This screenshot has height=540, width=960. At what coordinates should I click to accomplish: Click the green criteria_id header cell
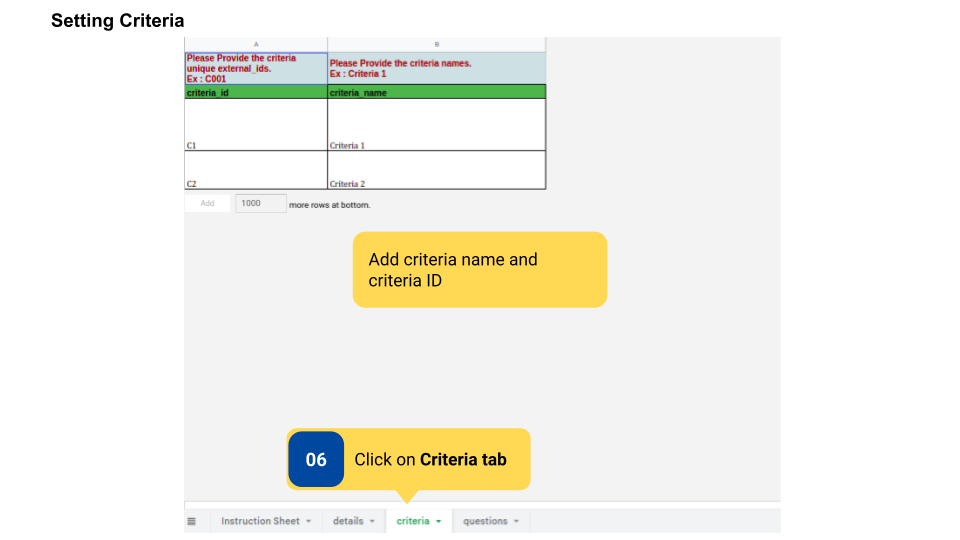click(x=256, y=92)
